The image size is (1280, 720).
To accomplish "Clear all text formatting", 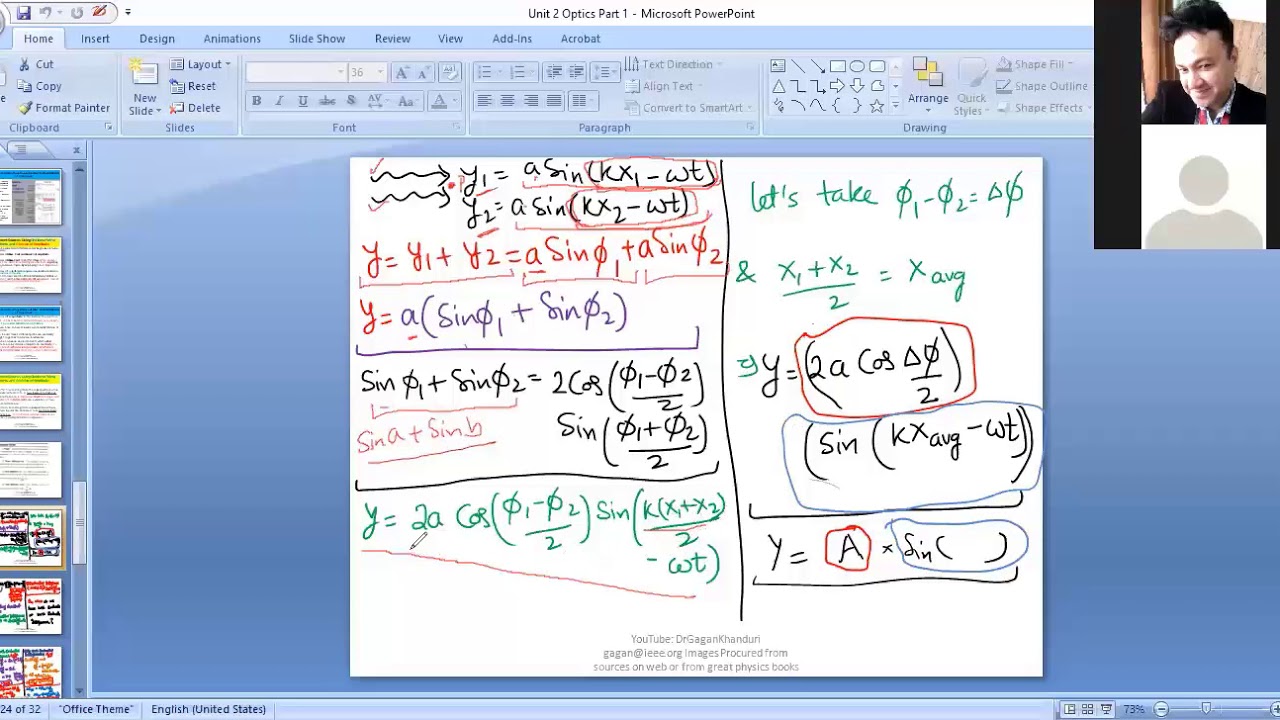I will [x=450, y=72].
